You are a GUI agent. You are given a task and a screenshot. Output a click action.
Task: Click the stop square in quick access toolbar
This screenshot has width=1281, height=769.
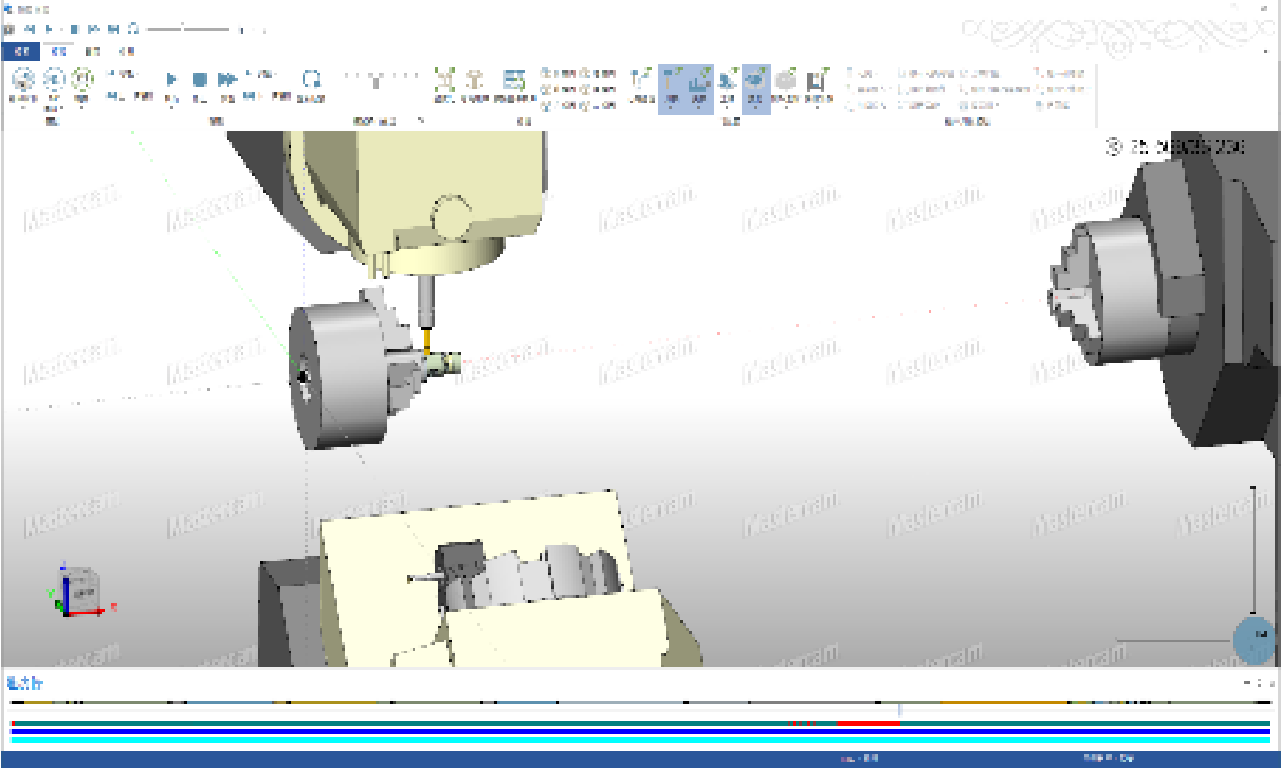pyautogui.click(x=74, y=29)
